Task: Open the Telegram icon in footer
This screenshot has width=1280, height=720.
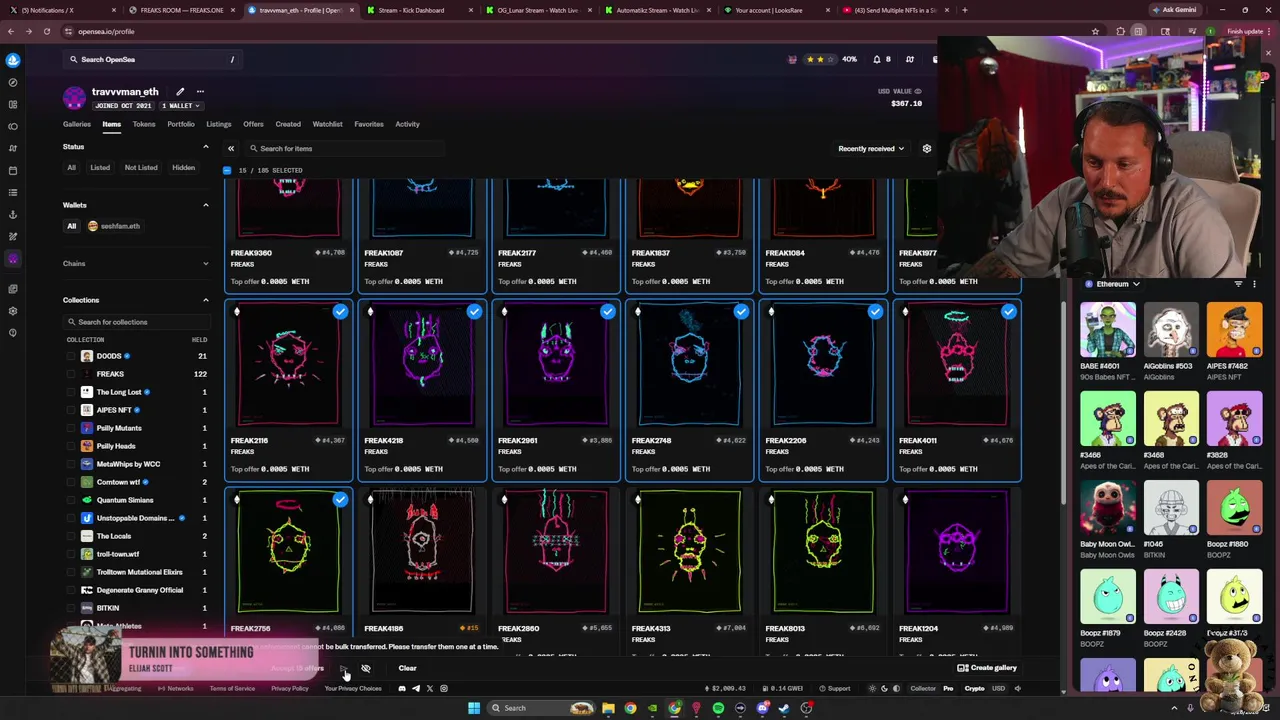Action: 416,688
